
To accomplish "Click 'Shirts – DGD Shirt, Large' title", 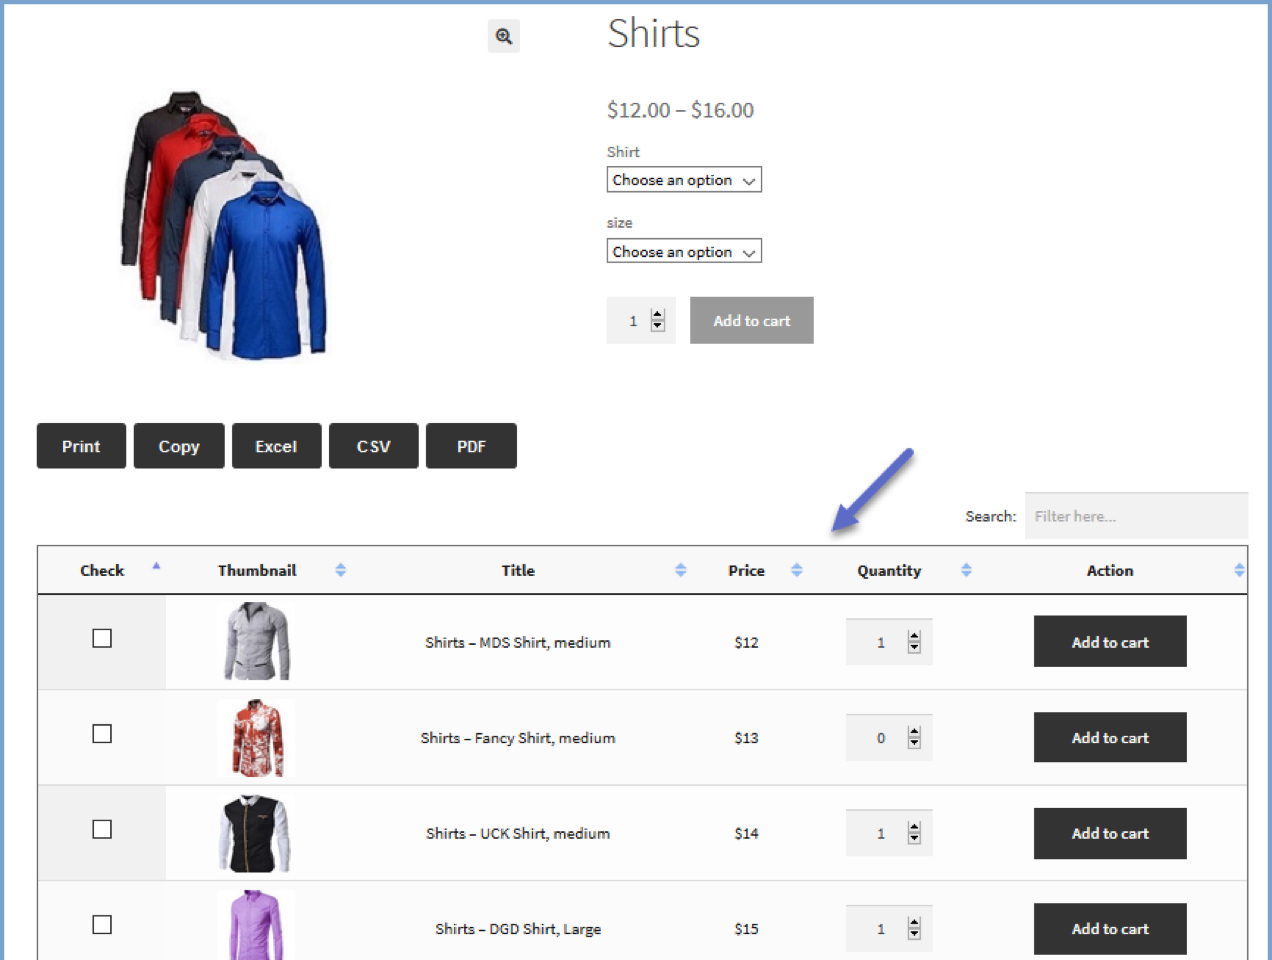I will [x=518, y=929].
